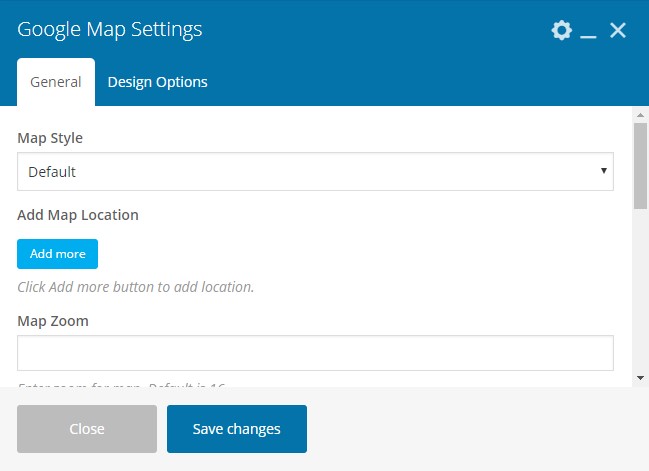649x471 pixels.
Task: Click the gray Close button
Action: coord(87,429)
